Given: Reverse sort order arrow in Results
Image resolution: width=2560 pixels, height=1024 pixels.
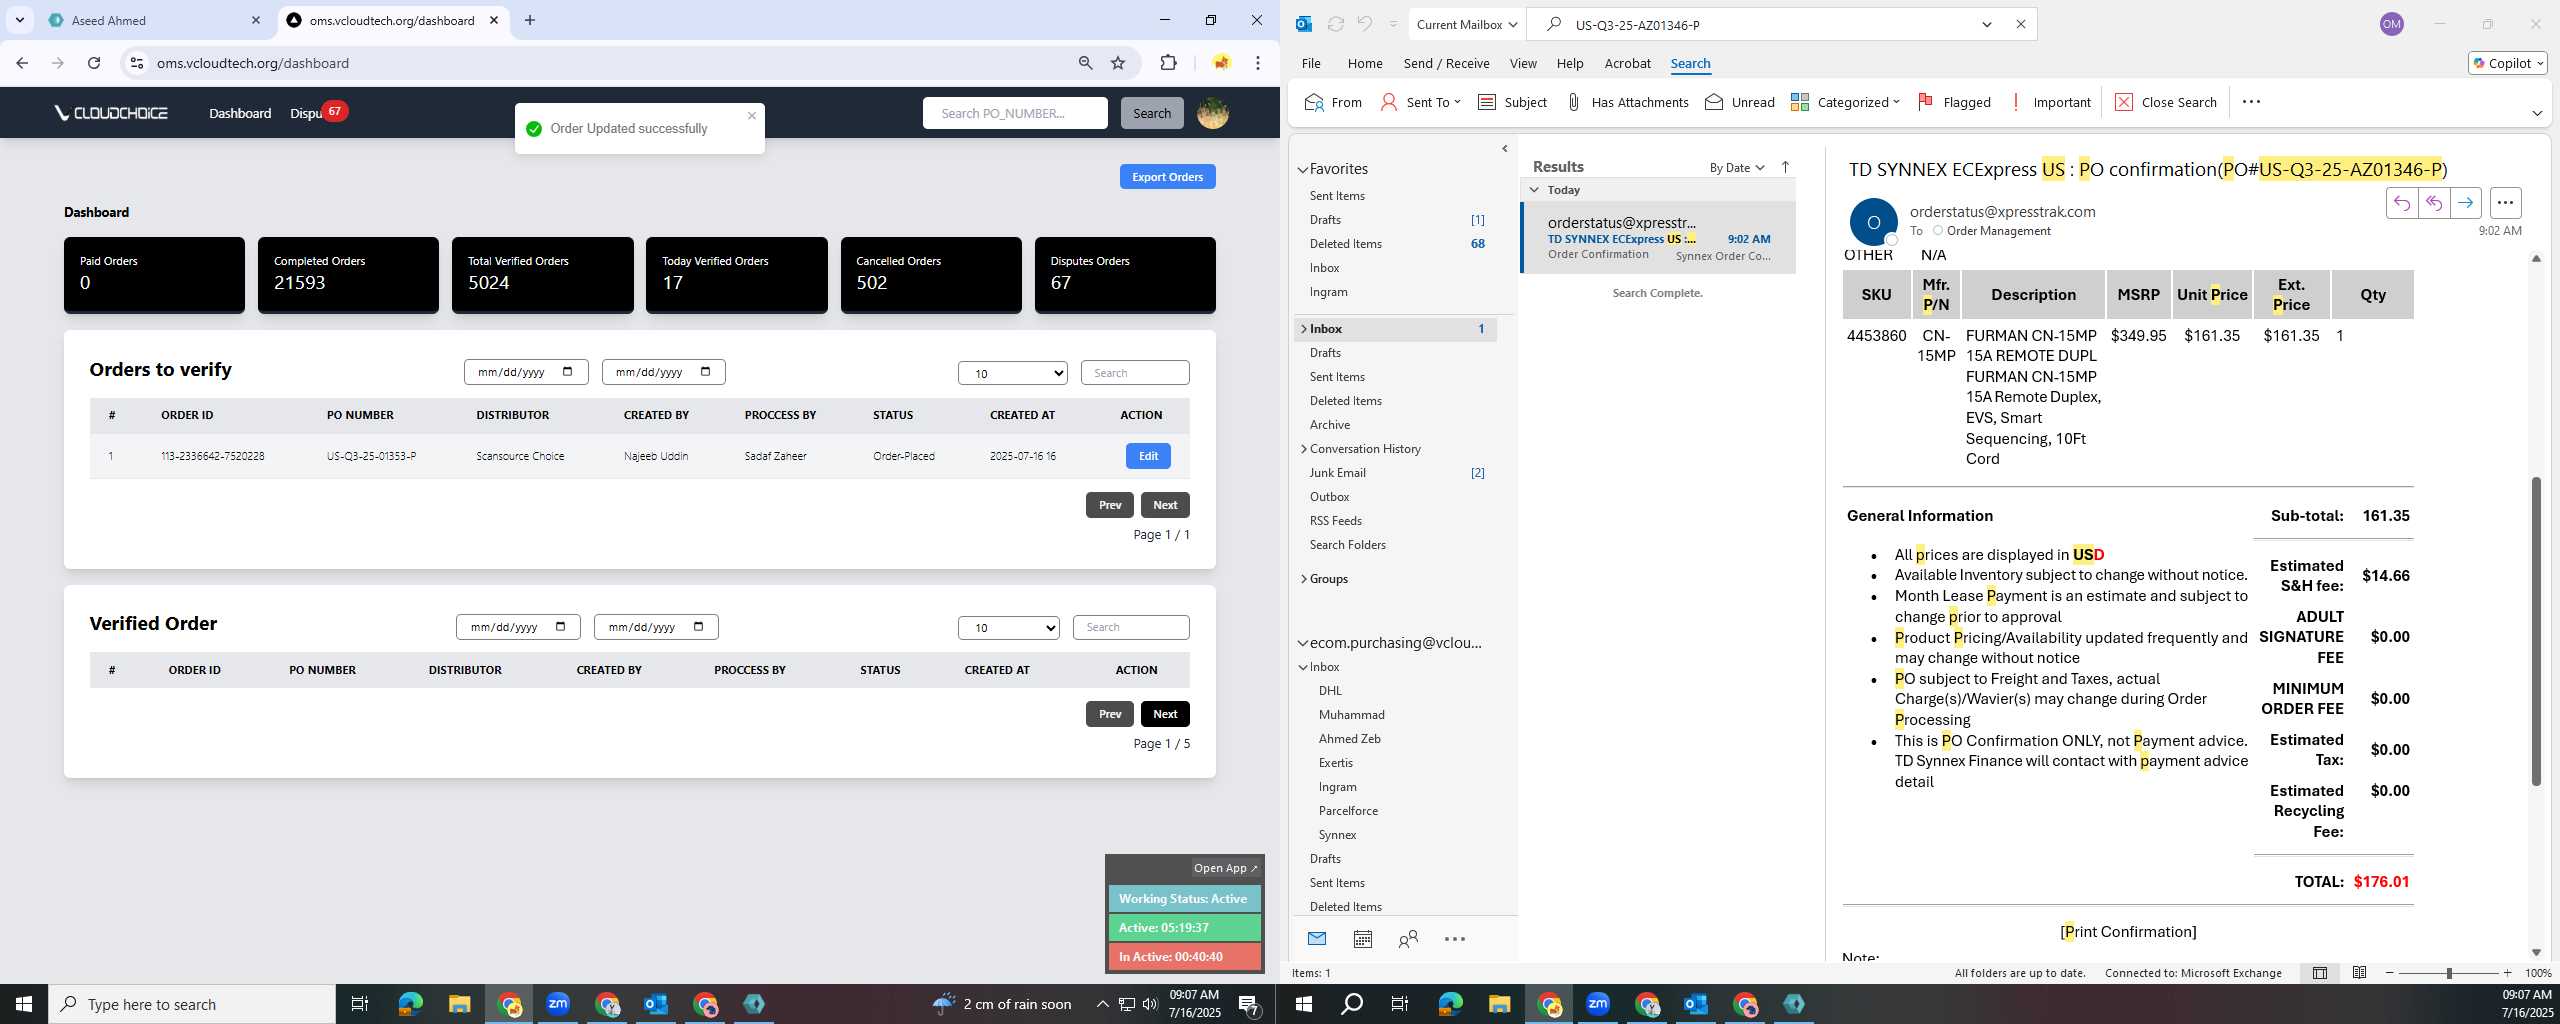Looking at the screenshot, I should click(1785, 167).
